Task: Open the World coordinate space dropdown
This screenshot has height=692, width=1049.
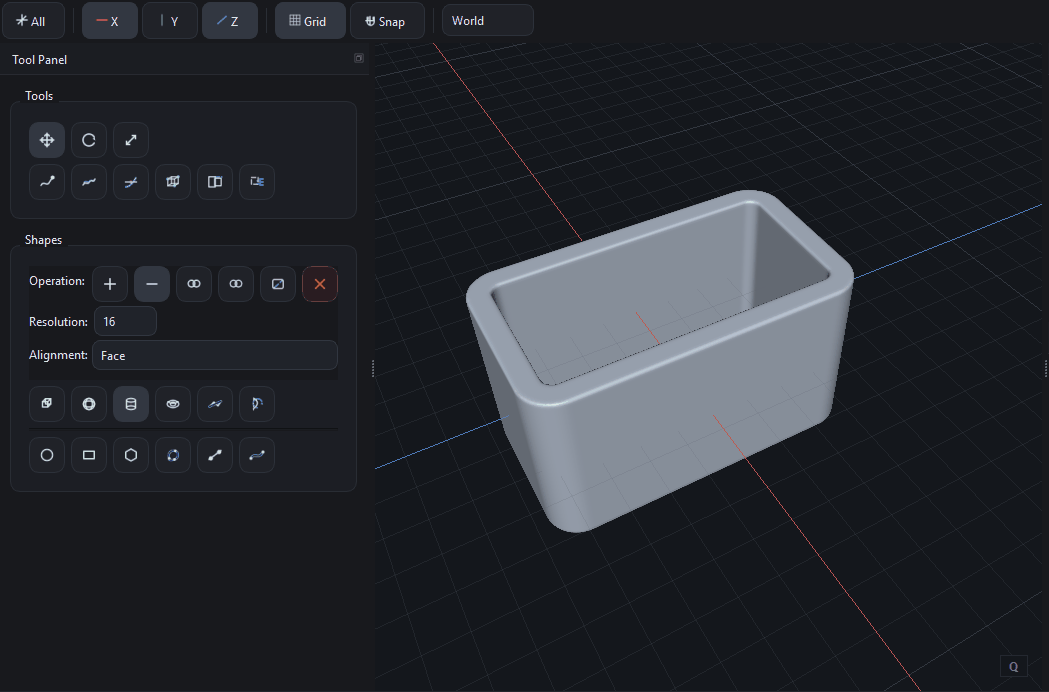Action: pyautogui.click(x=488, y=21)
